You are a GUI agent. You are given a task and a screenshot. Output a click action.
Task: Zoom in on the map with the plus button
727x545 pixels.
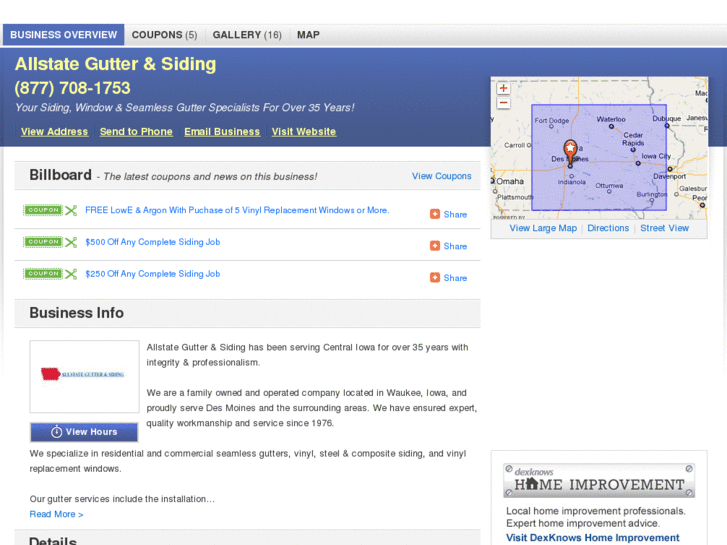(503, 88)
